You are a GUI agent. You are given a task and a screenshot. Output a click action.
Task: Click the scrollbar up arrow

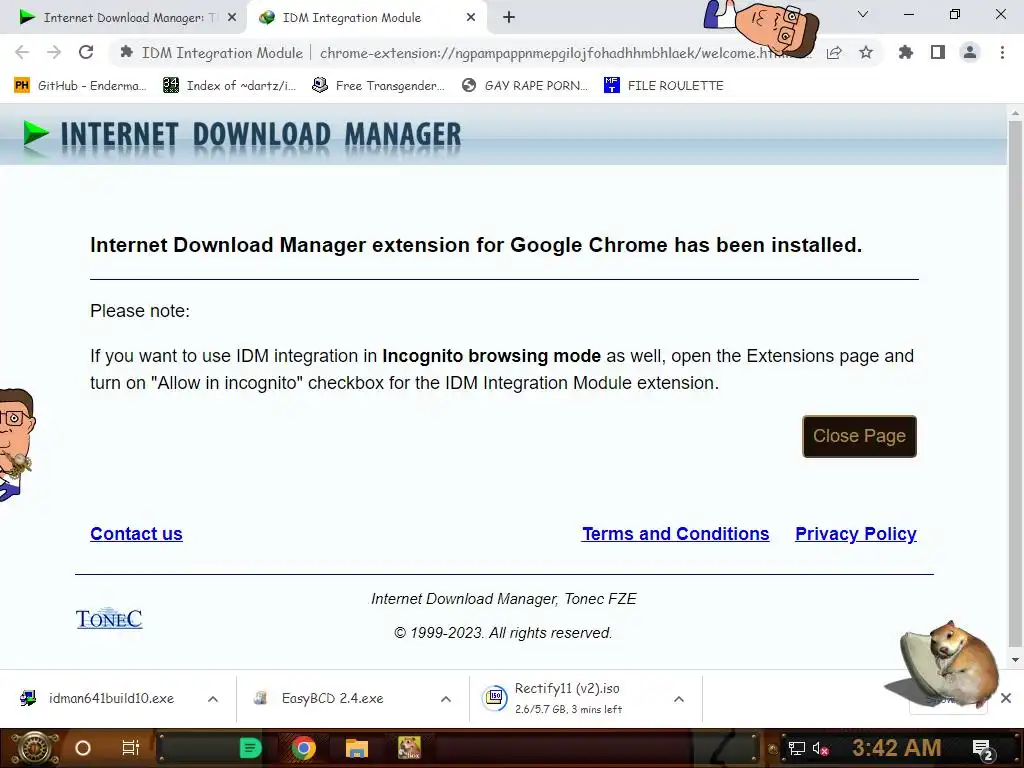point(1015,113)
